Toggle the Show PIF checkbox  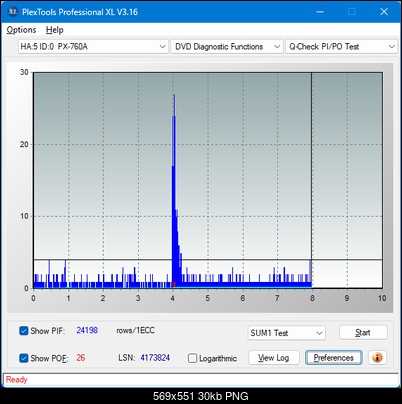(24, 331)
